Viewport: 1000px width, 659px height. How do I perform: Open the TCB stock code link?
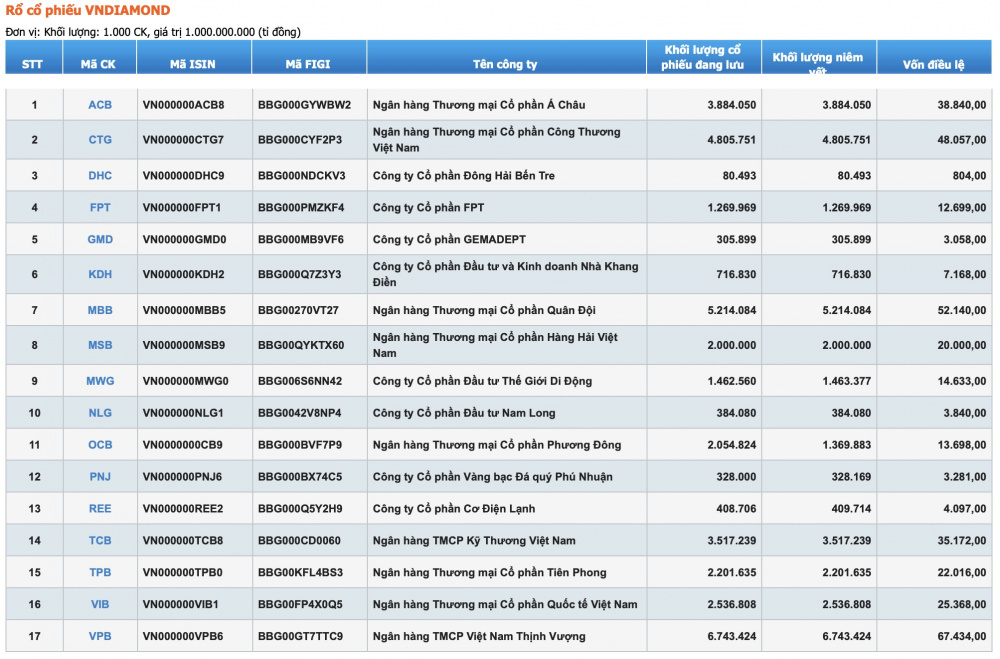(x=99, y=540)
